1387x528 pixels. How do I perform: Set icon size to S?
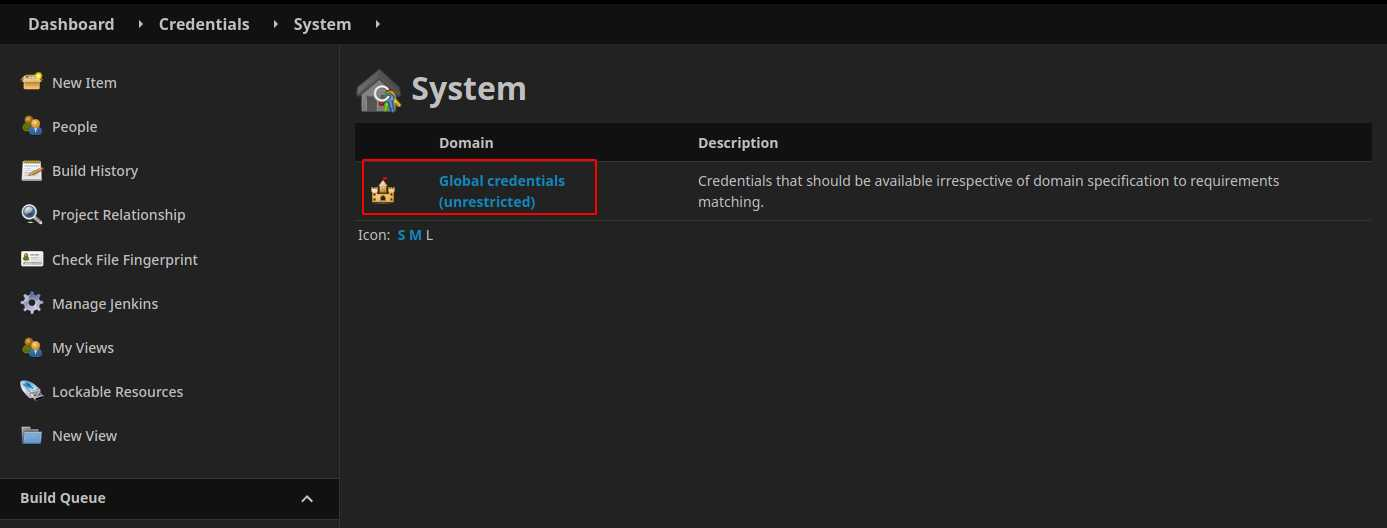click(x=402, y=235)
